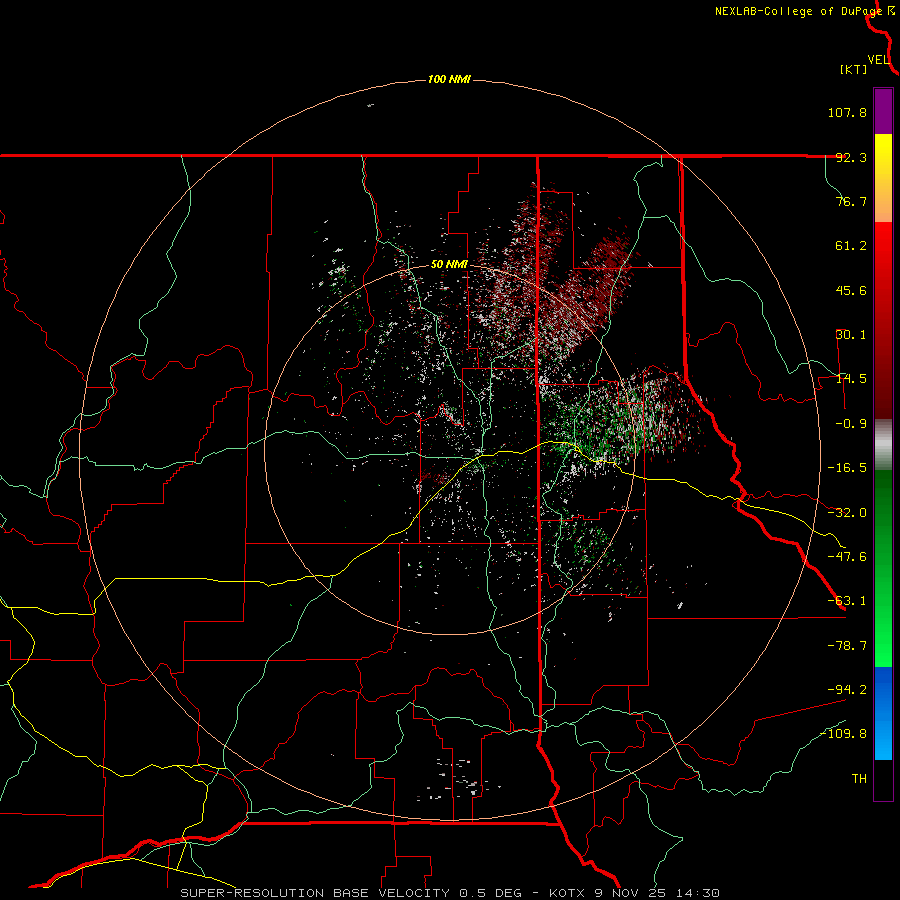
Task: Click the gray near-zero segment of color bar
Action: tap(883, 445)
